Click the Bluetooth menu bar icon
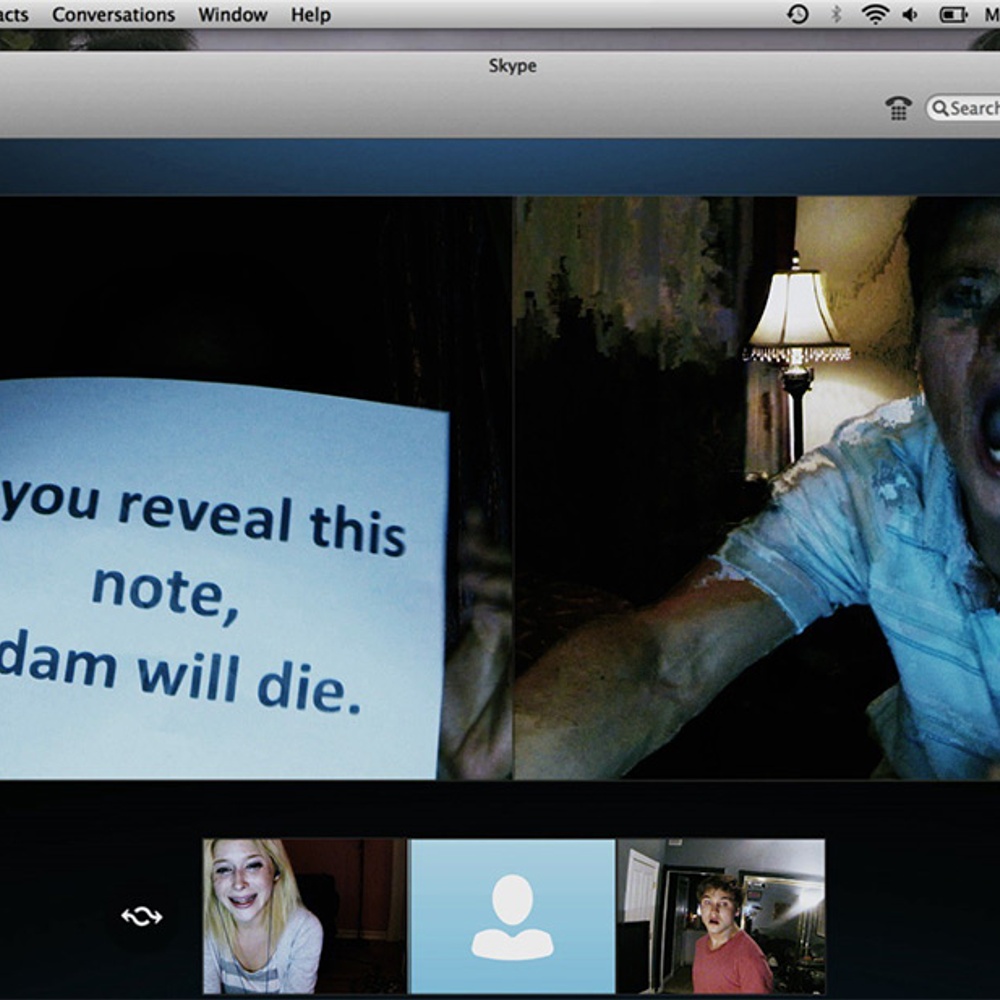Screen dimensions: 1000x1000 (836, 14)
